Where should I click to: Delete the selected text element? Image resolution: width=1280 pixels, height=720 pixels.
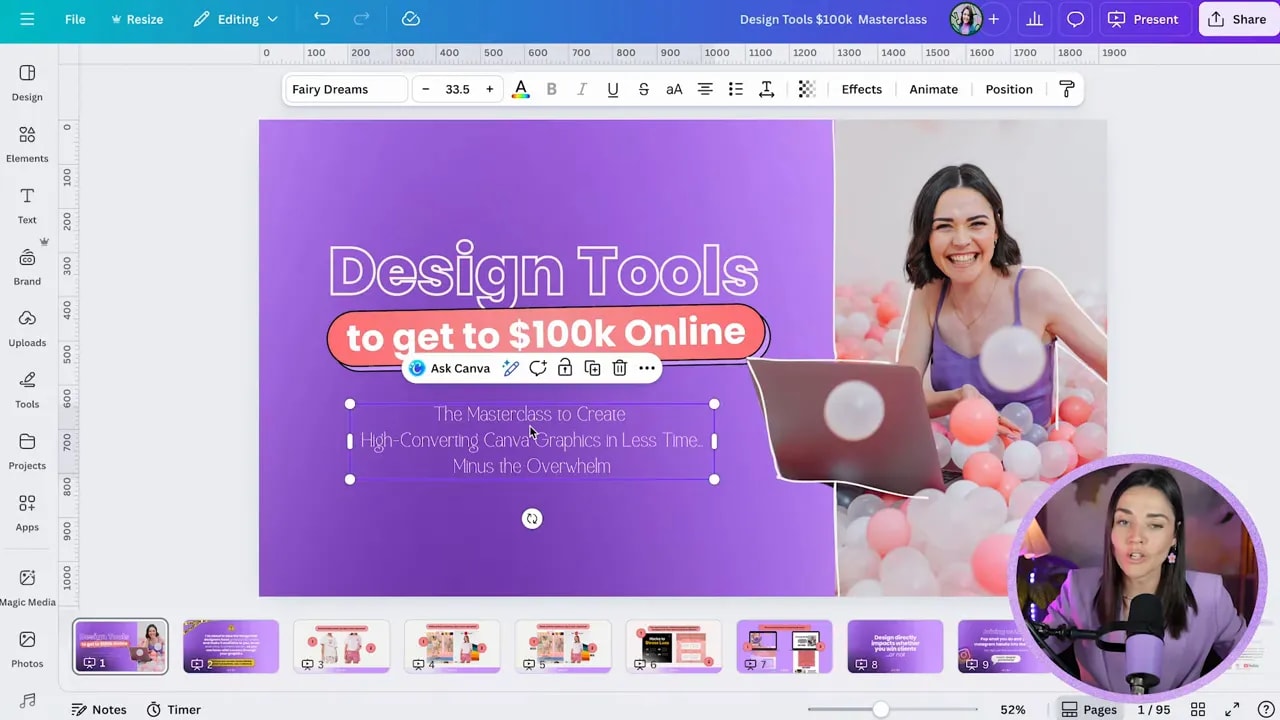[x=619, y=368]
